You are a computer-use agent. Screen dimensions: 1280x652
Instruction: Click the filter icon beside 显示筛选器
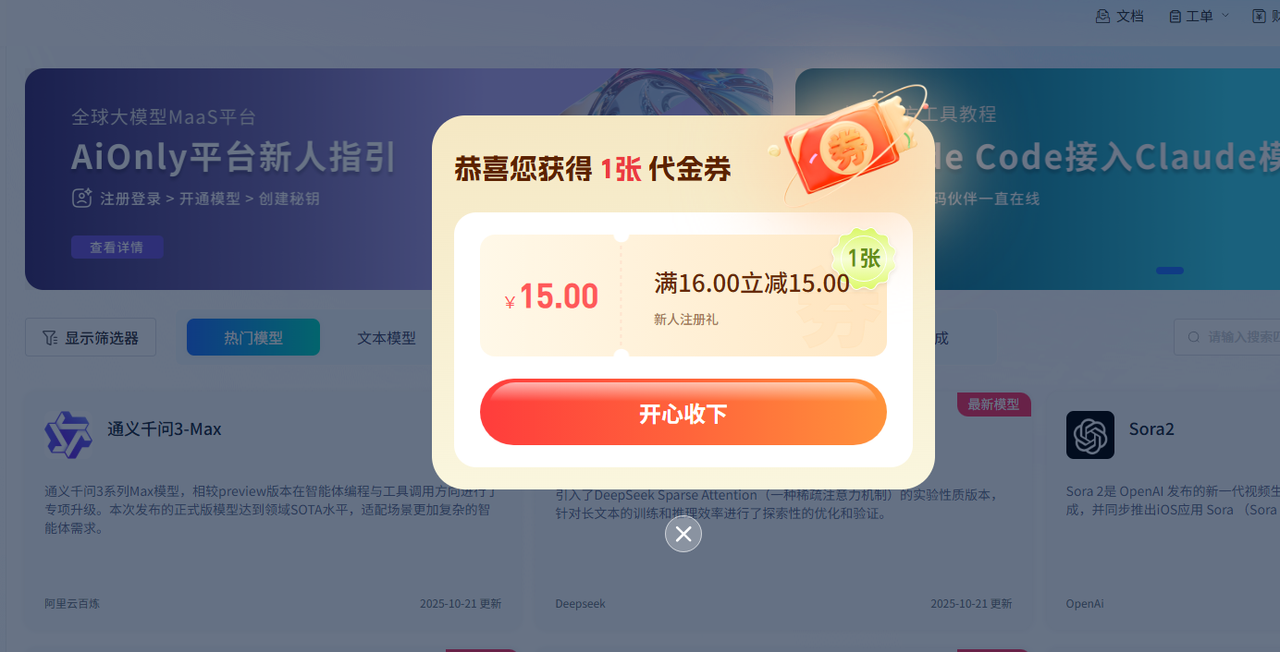tap(50, 338)
